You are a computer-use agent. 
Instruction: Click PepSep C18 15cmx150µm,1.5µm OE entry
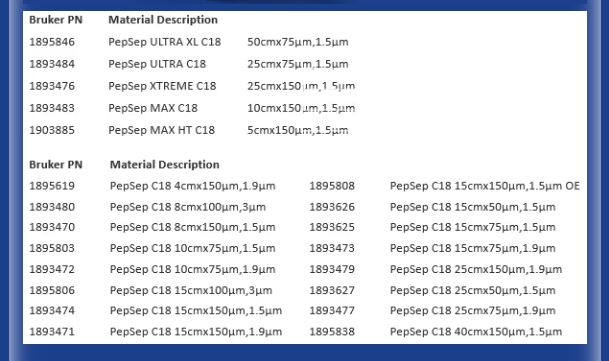coord(485,186)
